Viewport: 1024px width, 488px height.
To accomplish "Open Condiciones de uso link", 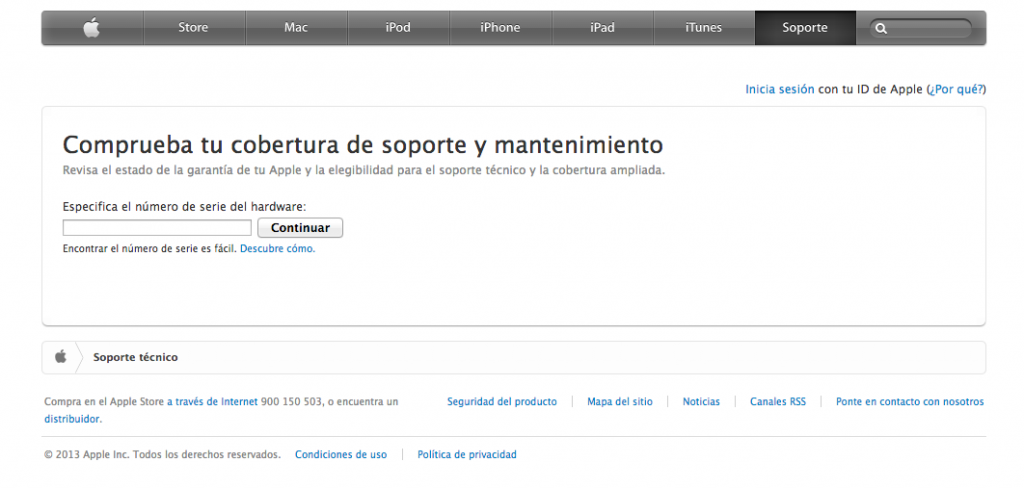I will (341, 454).
